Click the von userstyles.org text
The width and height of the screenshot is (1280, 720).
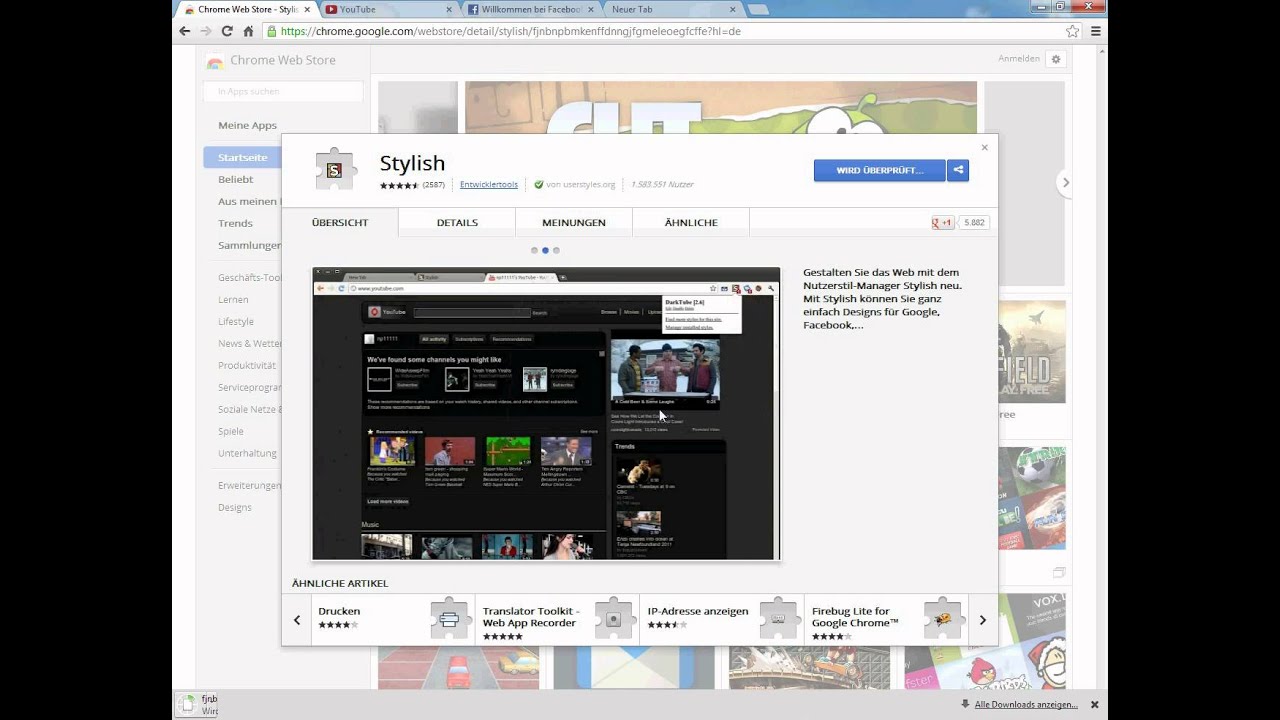581,184
